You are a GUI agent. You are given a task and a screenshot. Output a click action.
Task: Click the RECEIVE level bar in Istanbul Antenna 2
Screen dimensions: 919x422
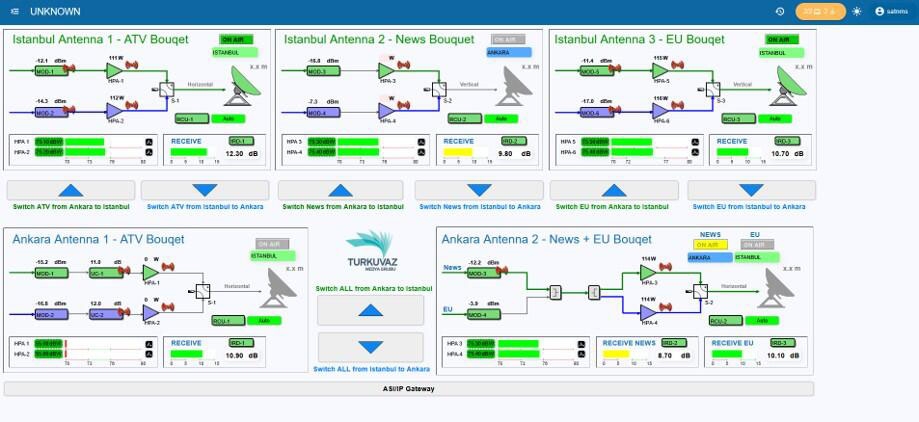[461, 154]
